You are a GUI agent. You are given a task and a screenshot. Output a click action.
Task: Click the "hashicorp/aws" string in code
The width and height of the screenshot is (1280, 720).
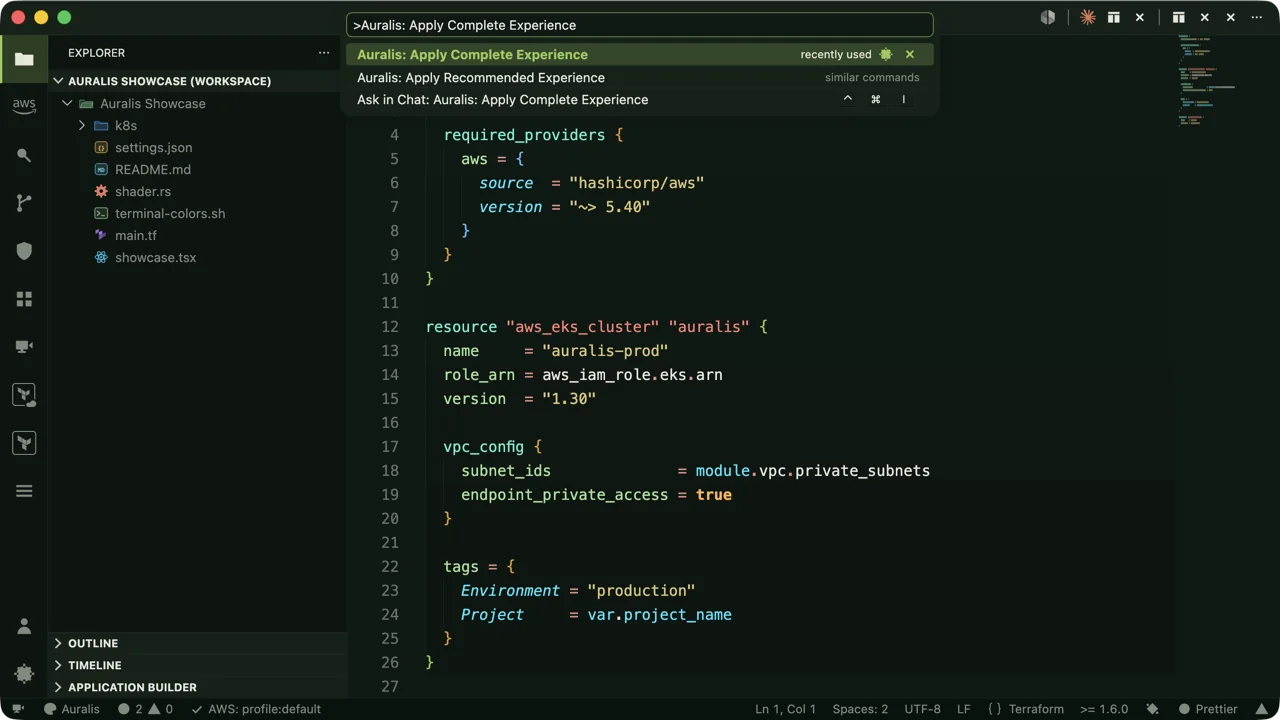(637, 183)
